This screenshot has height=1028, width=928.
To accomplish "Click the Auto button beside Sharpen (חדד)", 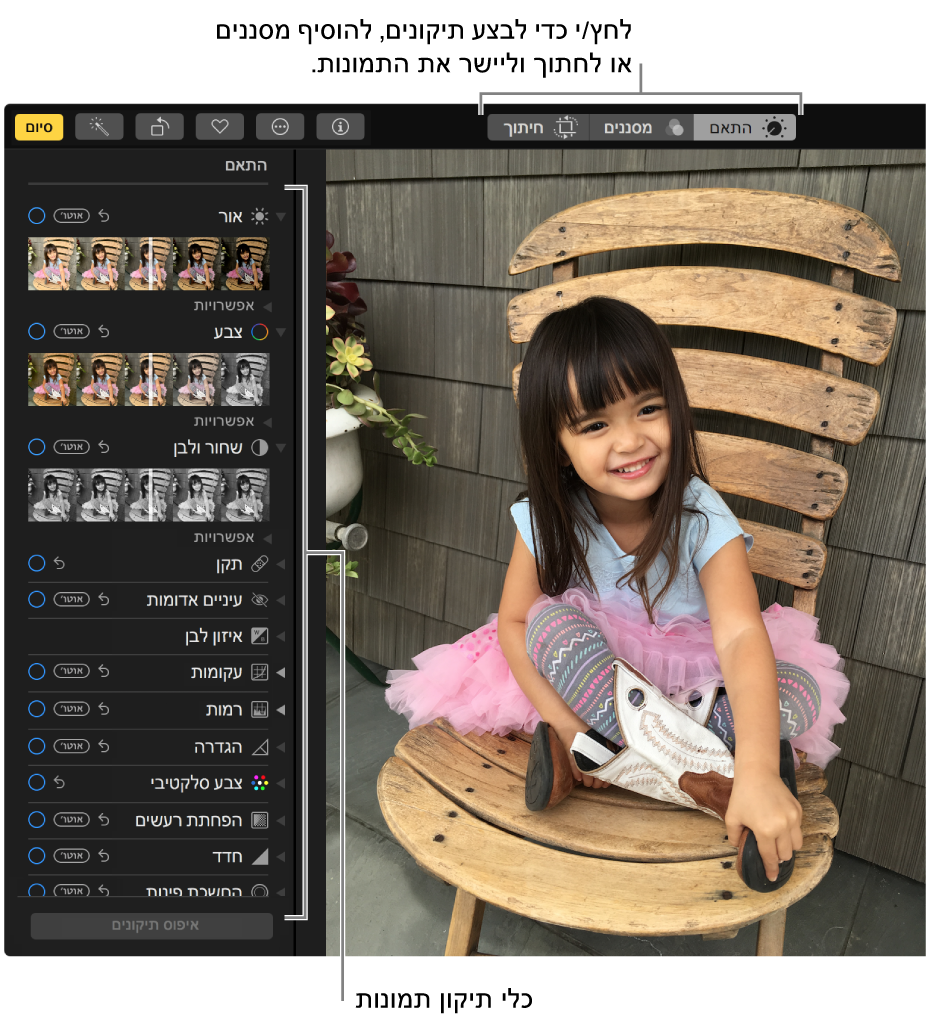I will (71, 856).
